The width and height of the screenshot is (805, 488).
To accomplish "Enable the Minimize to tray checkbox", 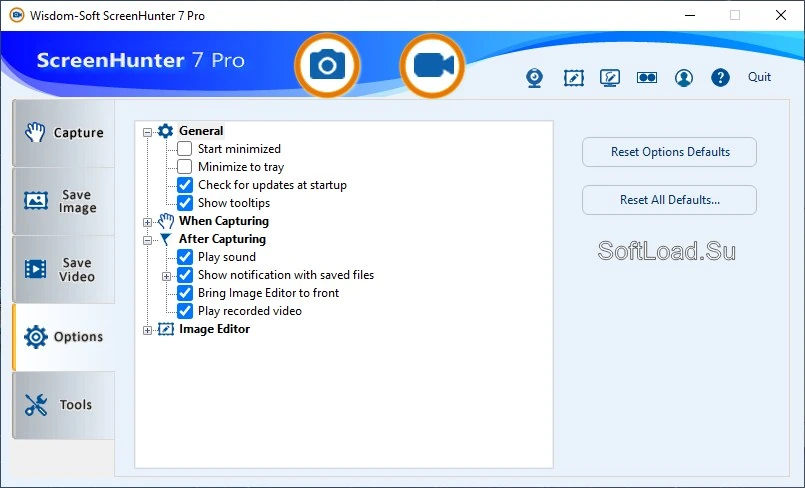I will coord(185,167).
